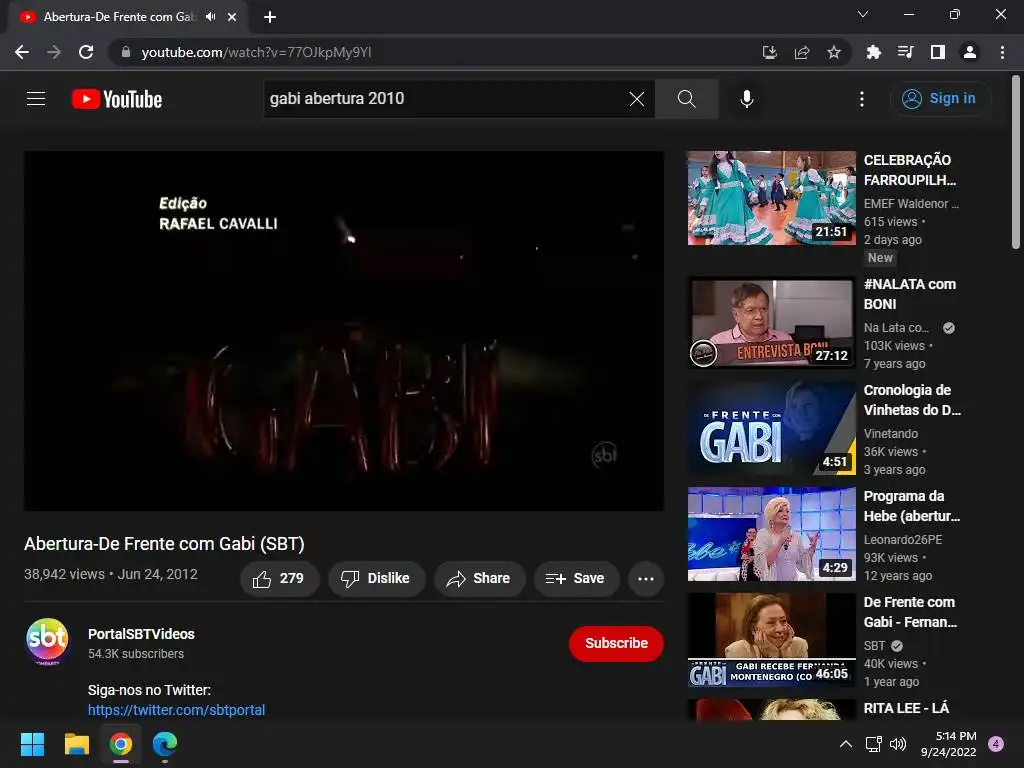Open #NALATA com BONI title

click(910, 294)
